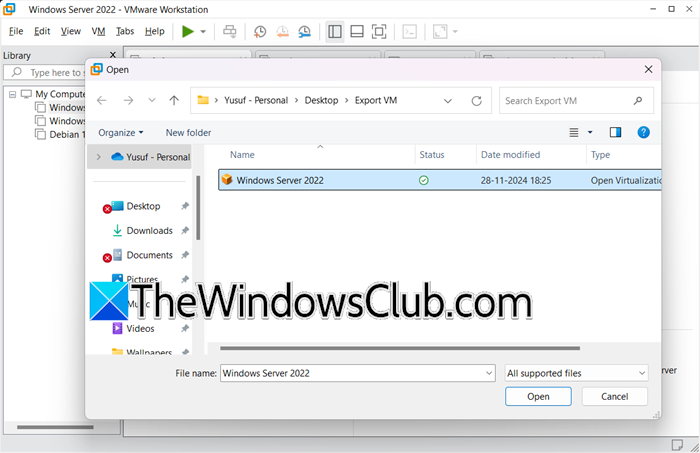
Task: Open the VM menu
Action: 98,31
